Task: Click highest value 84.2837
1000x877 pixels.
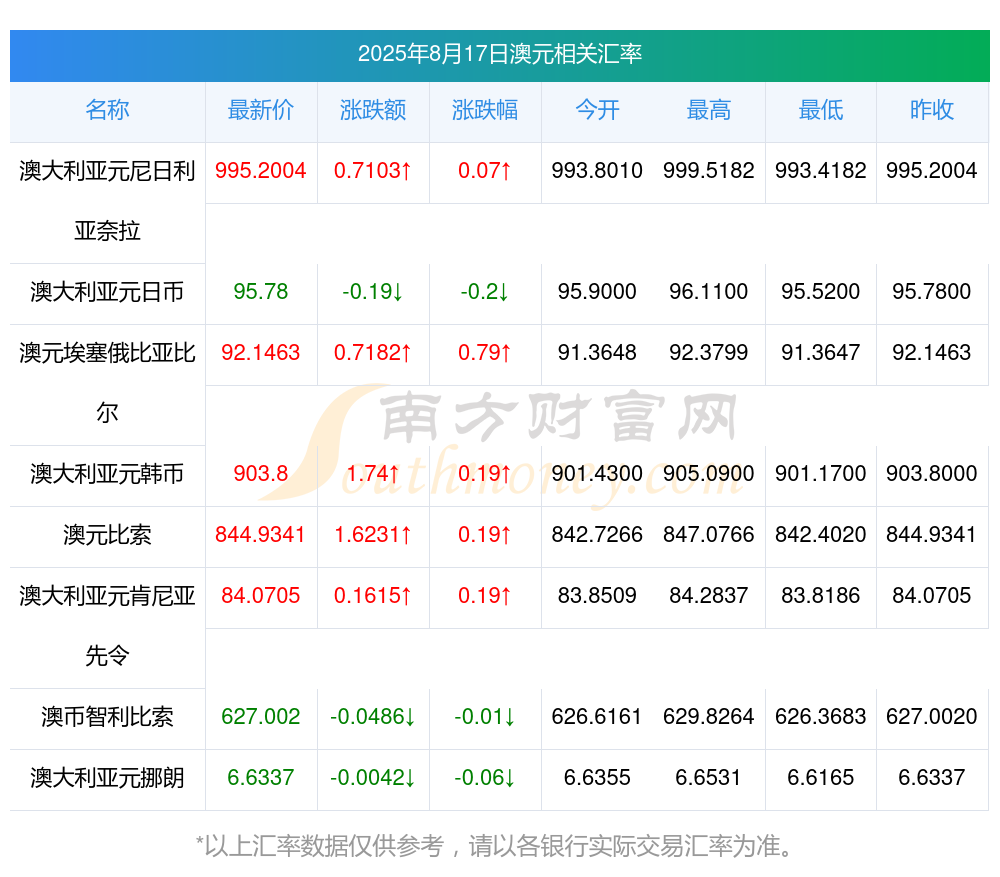Action: [x=709, y=596]
